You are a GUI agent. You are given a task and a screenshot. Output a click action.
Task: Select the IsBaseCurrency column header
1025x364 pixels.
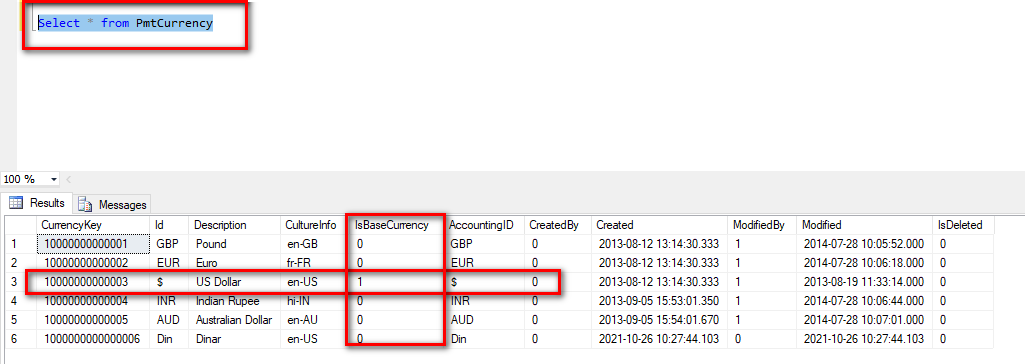(x=396, y=225)
